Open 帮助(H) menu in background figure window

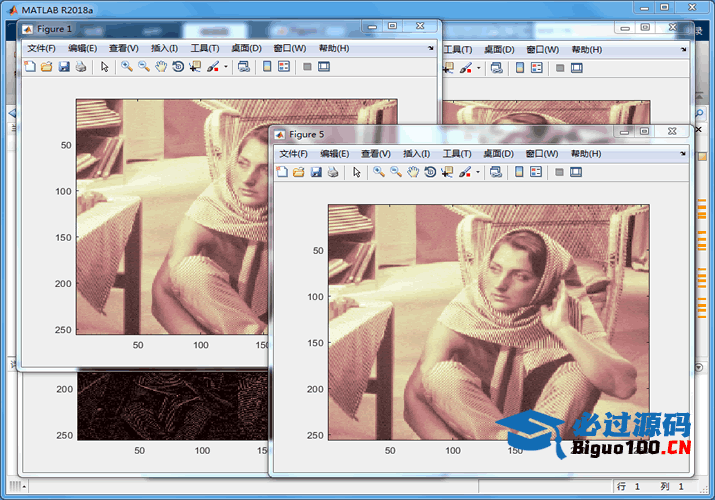587,50
